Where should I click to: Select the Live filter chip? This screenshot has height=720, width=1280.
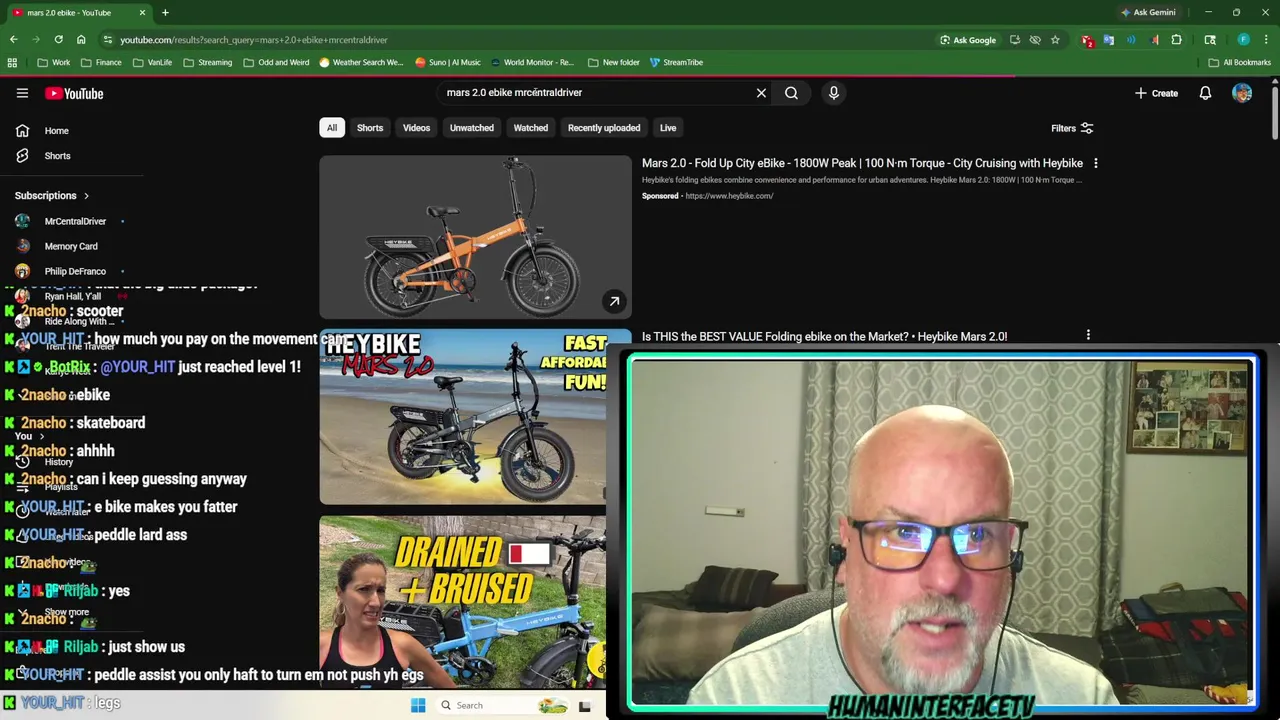(x=668, y=128)
